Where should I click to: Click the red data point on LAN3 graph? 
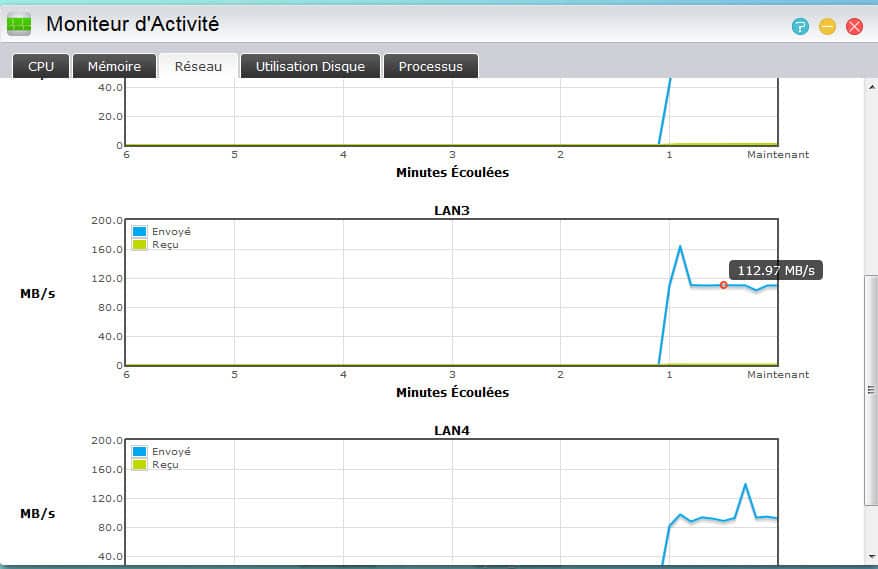point(723,285)
